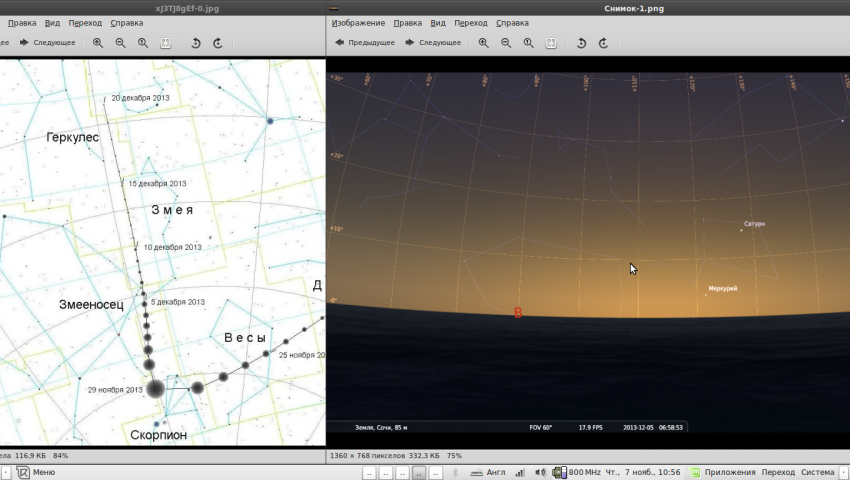Viewport: 850px width, 480px height.
Task: Rotate Снимок-1.png counterclockwise
Action: pyautogui.click(x=581, y=43)
